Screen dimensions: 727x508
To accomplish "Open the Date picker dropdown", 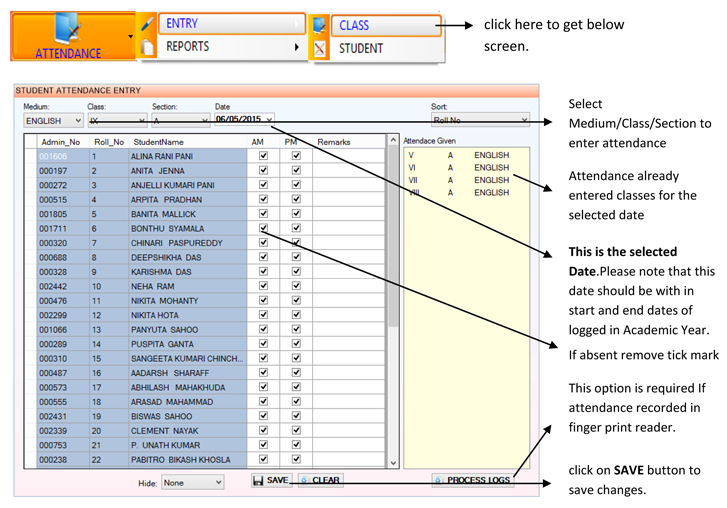I will [x=269, y=119].
